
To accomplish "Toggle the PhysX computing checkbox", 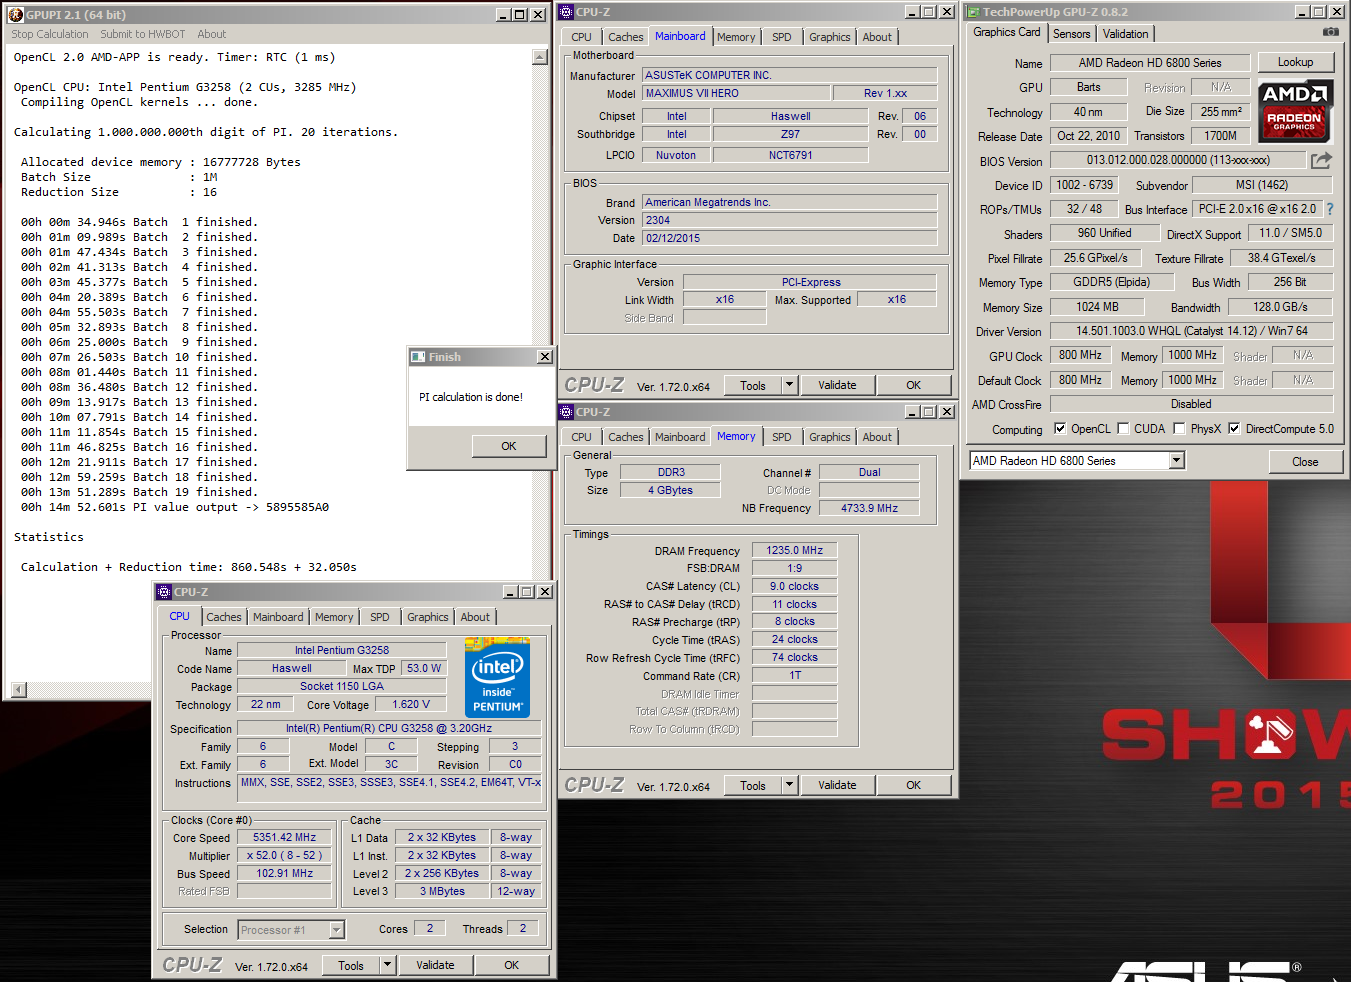I will 1179,429.
